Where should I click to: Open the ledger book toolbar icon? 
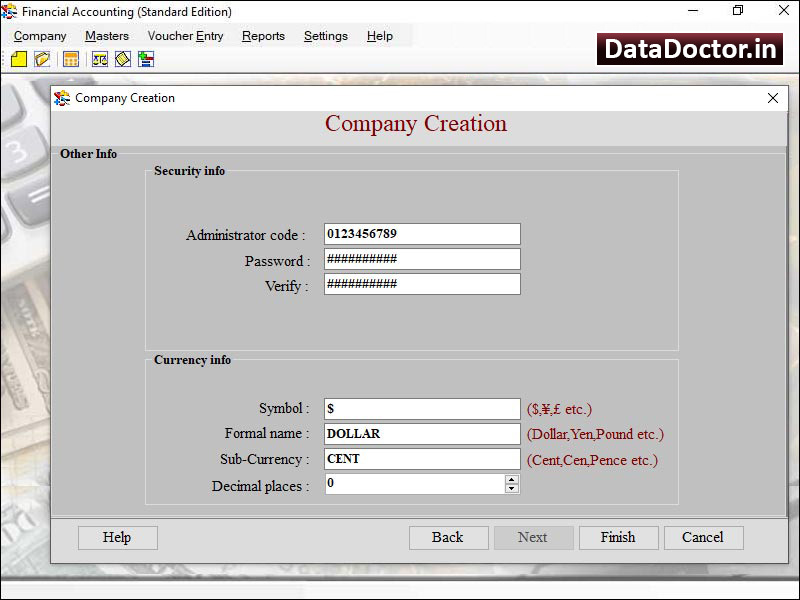pyautogui.click(x=122, y=59)
